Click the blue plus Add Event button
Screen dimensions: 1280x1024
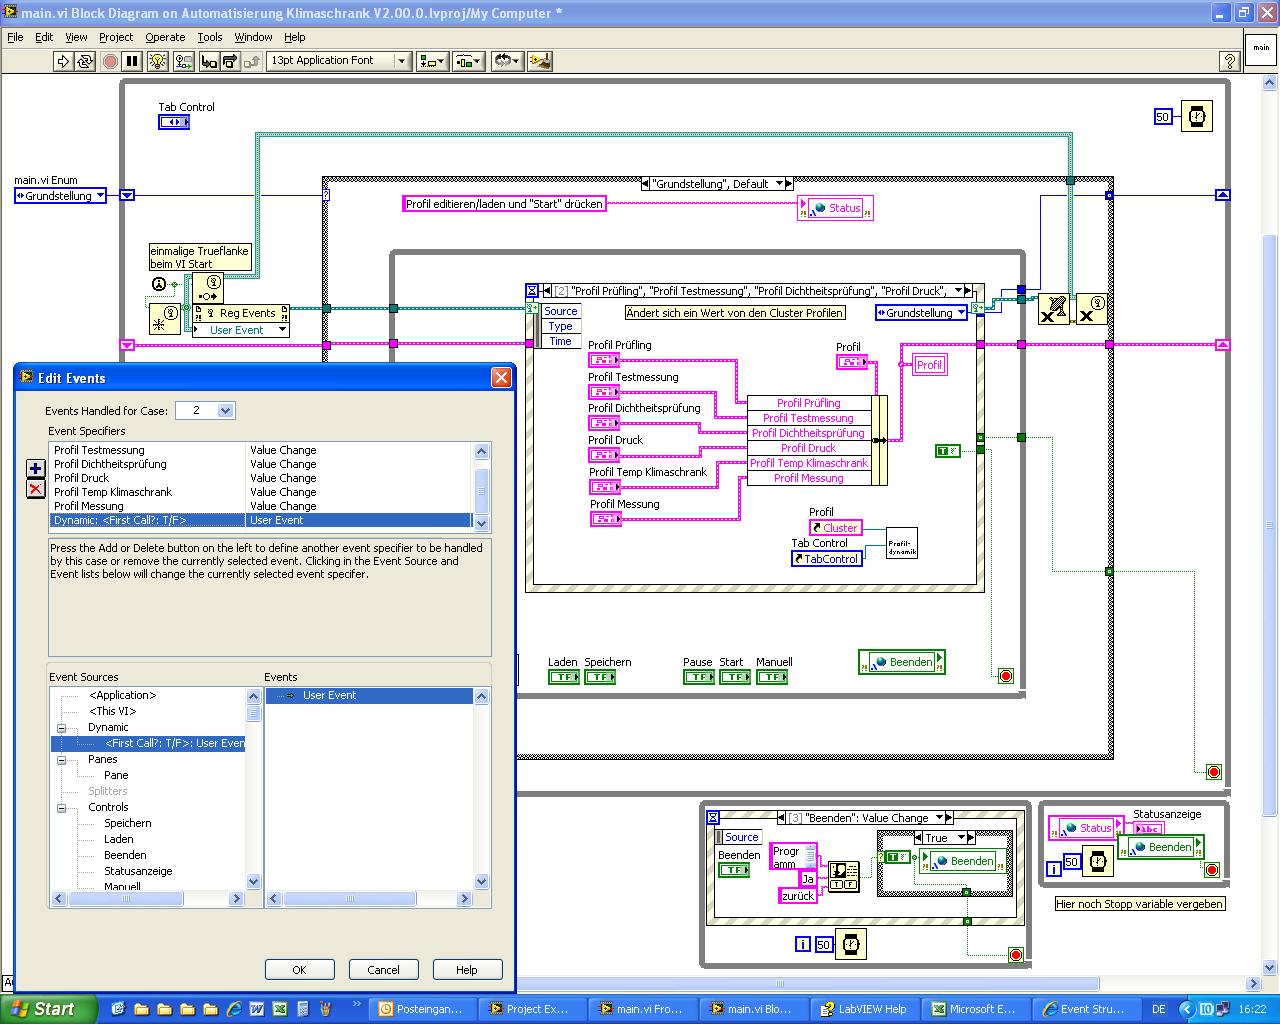tap(35, 468)
